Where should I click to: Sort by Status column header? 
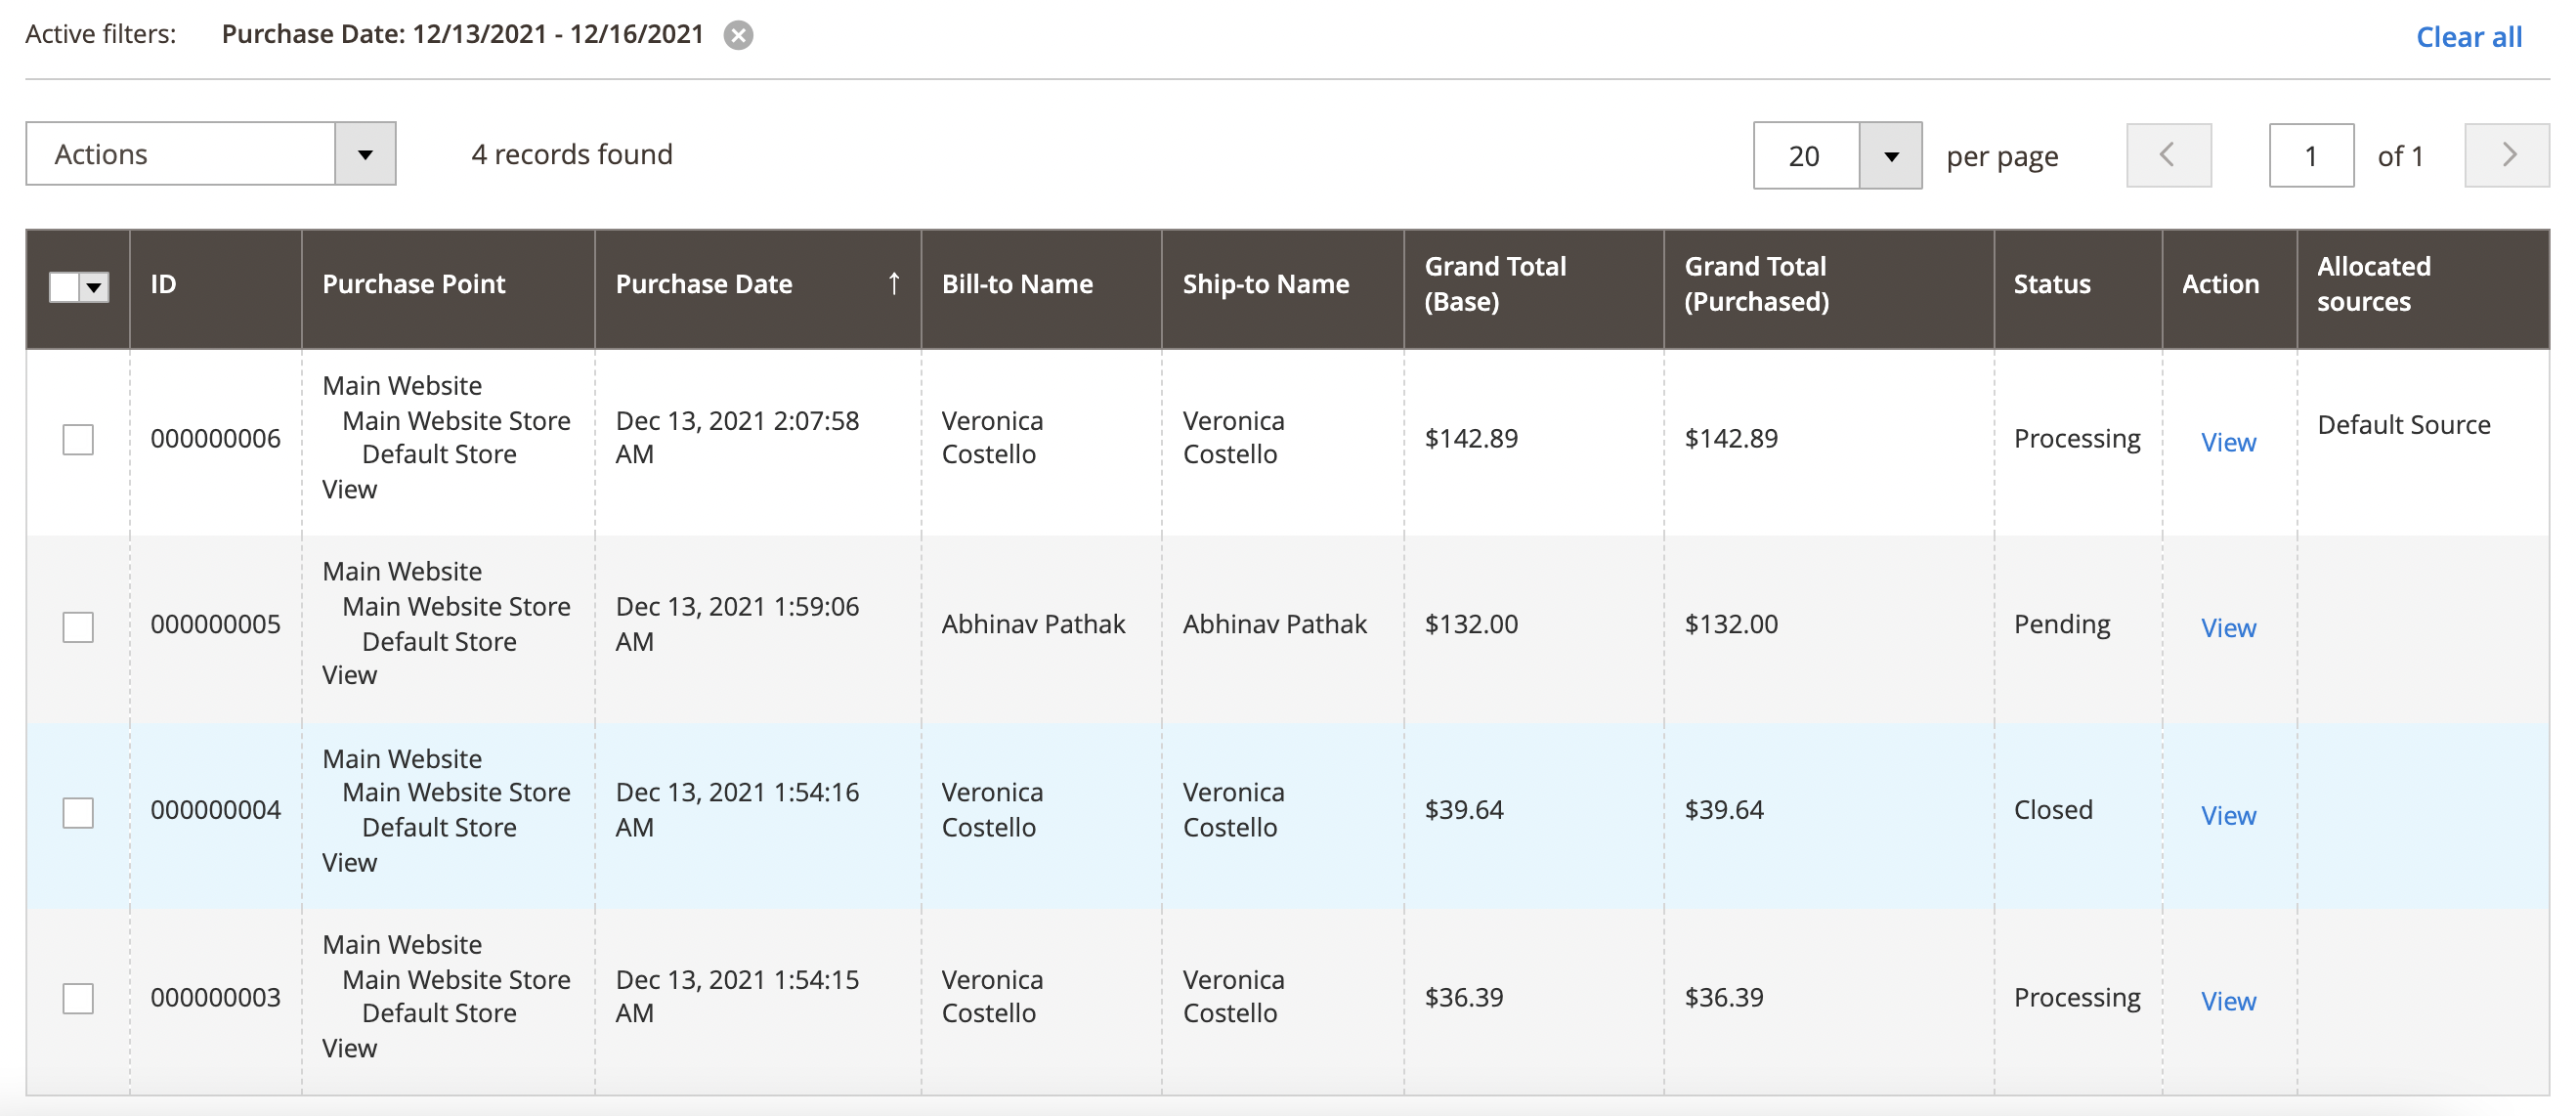click(x=2051, y=284)
